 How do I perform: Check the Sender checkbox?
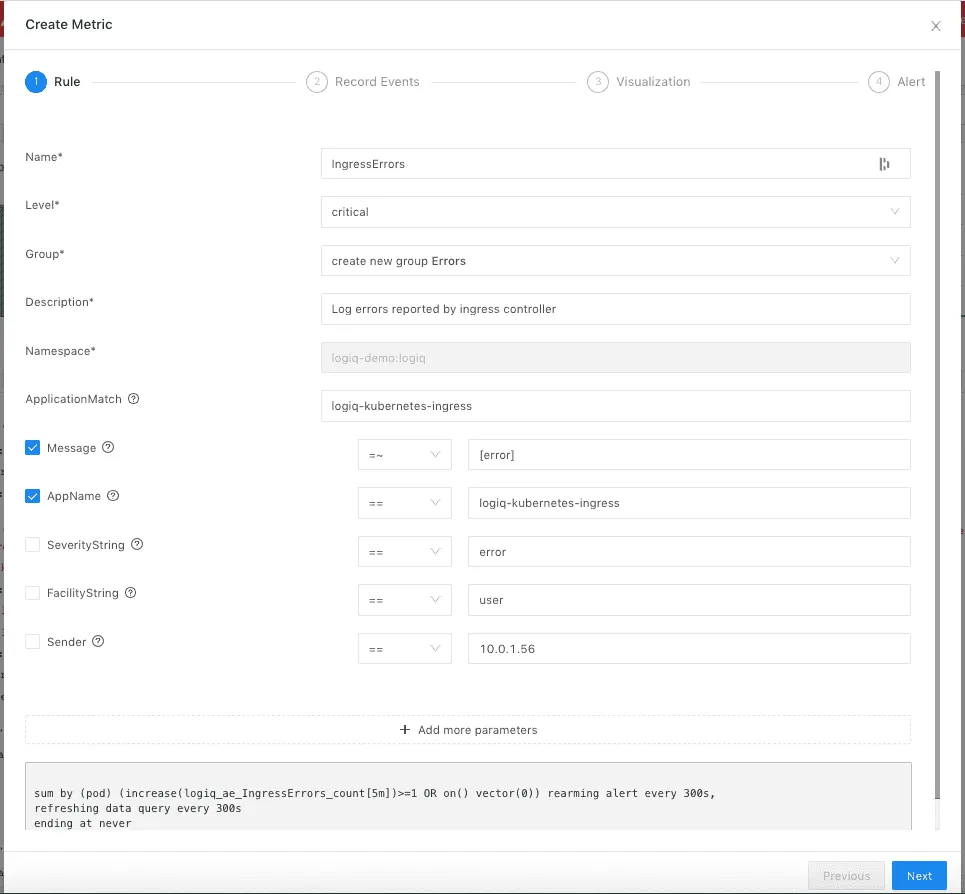(x=33, y=641)
